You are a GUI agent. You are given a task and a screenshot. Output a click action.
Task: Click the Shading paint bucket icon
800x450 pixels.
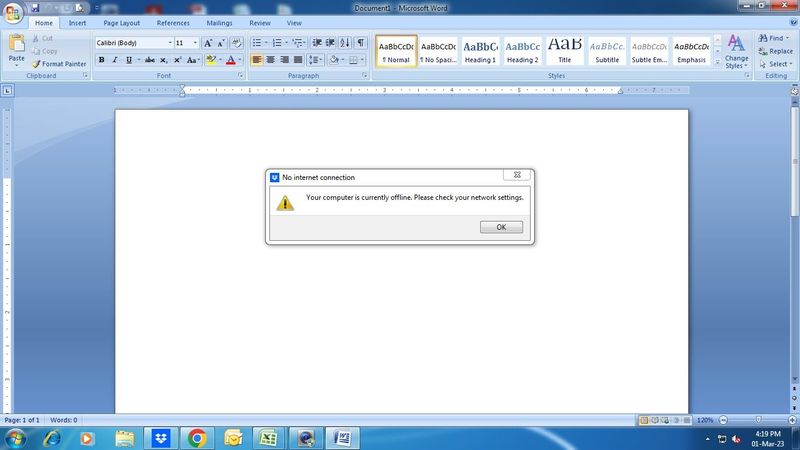coord(334,60)
